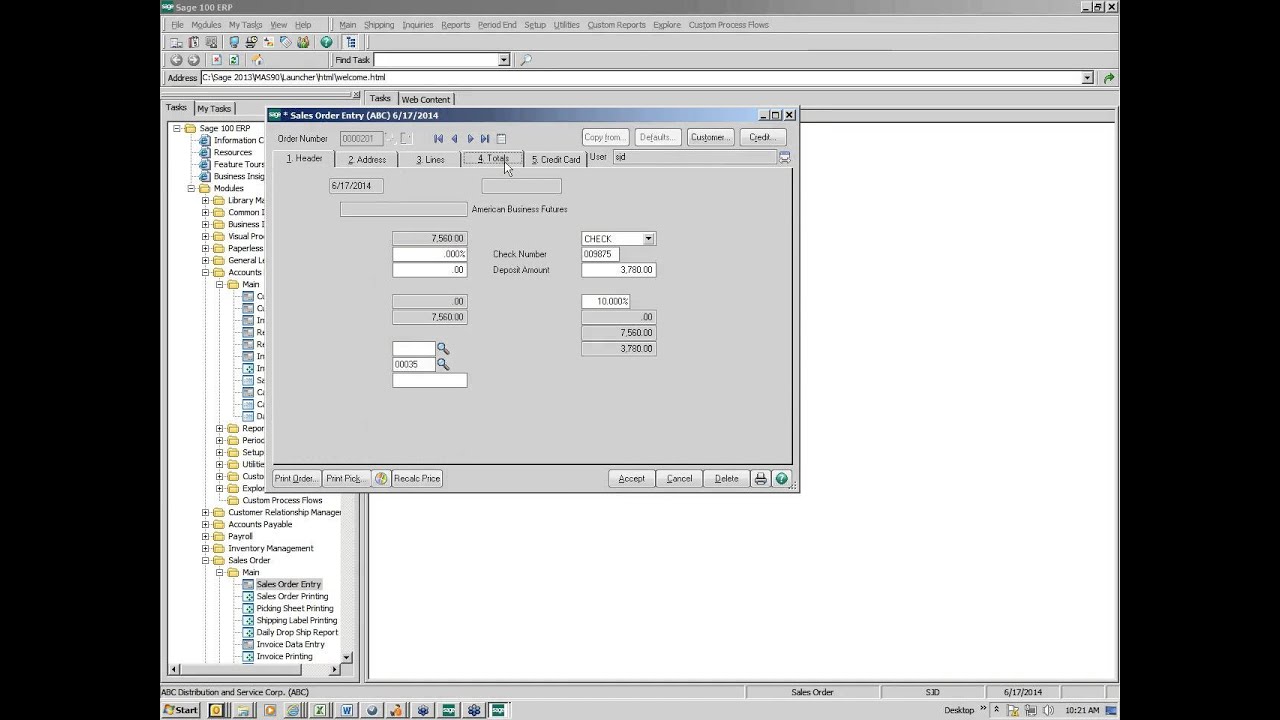This screenshot has height=720, width=1280.
Task: Click the Find Task magnifier icon
Action: (x=526, y=60)
